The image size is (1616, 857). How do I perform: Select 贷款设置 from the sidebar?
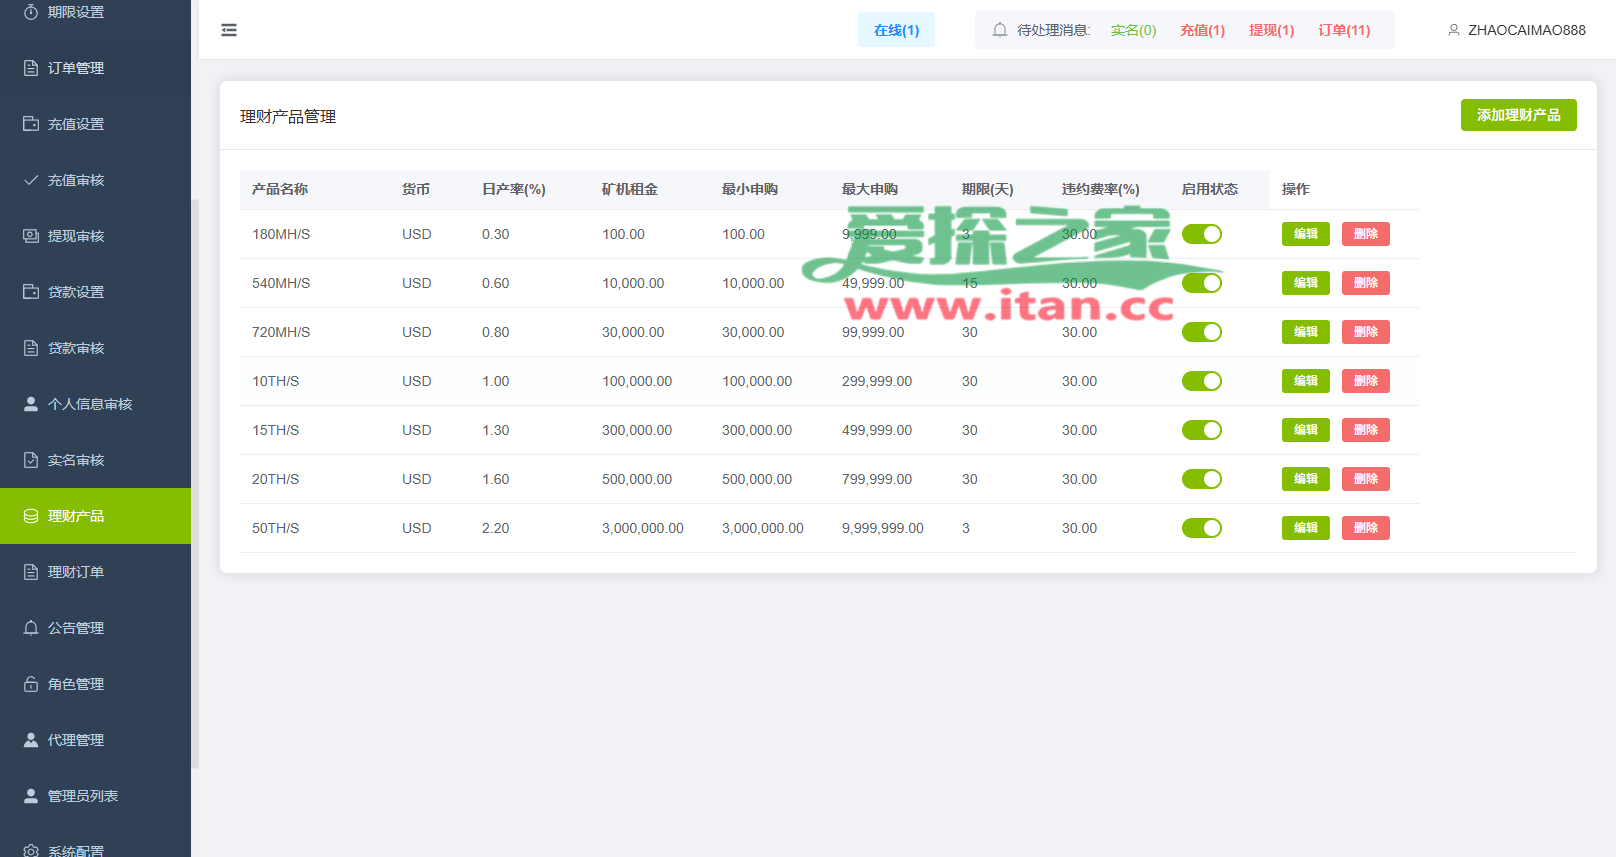[76, 292]
